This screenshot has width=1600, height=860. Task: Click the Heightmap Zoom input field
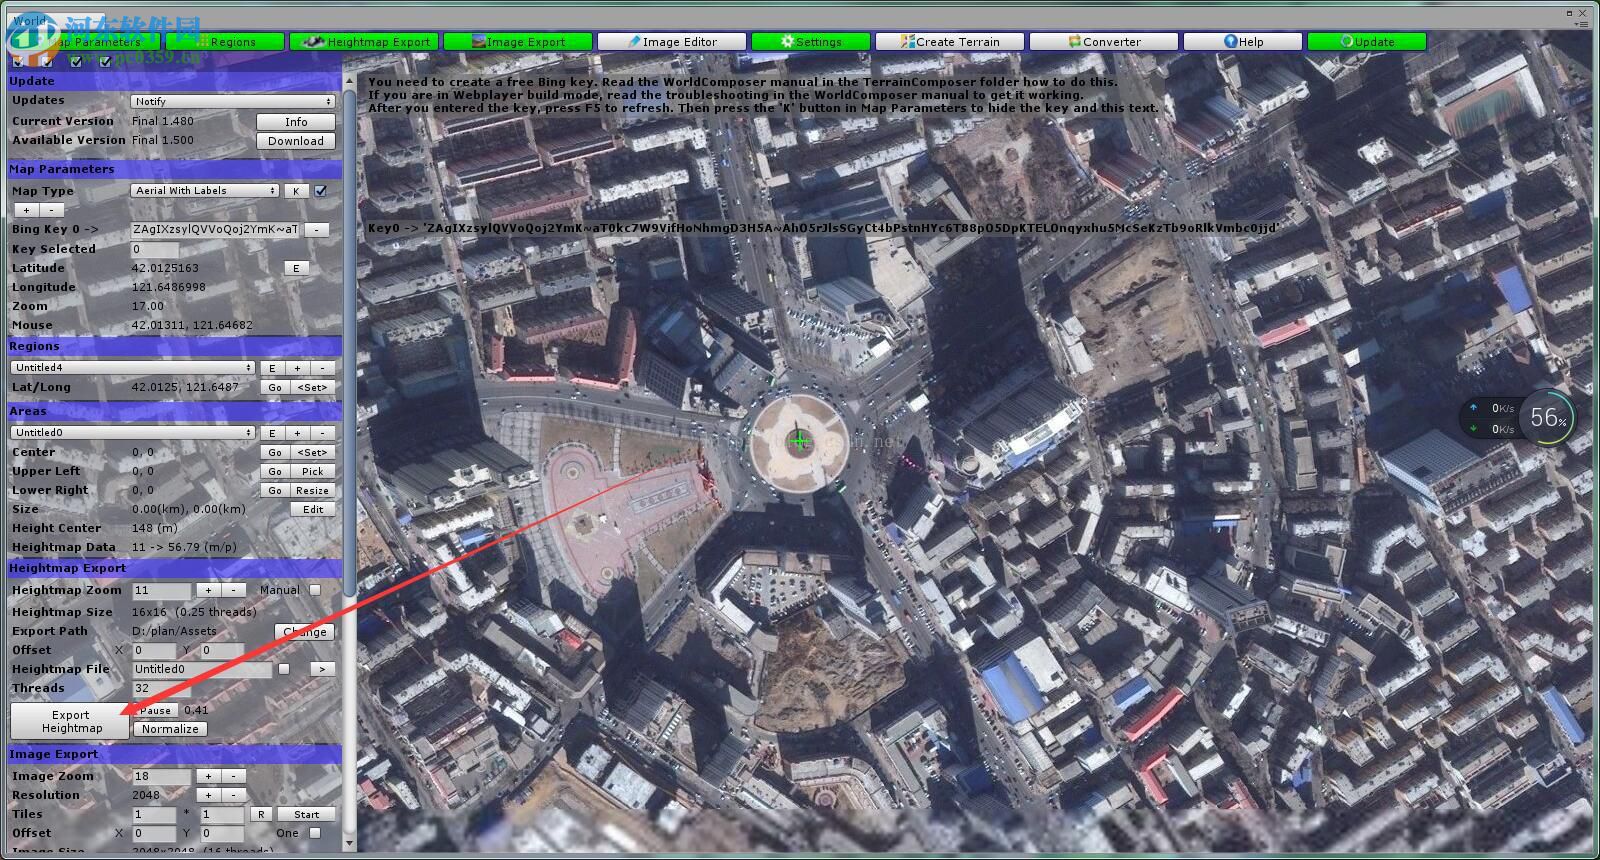pyautogui.click(x=161, y=590)
